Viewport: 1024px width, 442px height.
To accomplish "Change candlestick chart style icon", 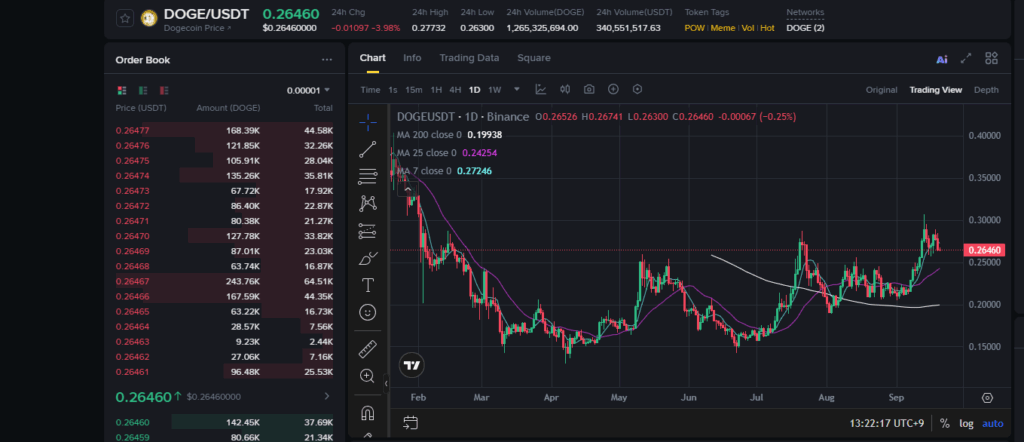I will (x=565, y=89).
